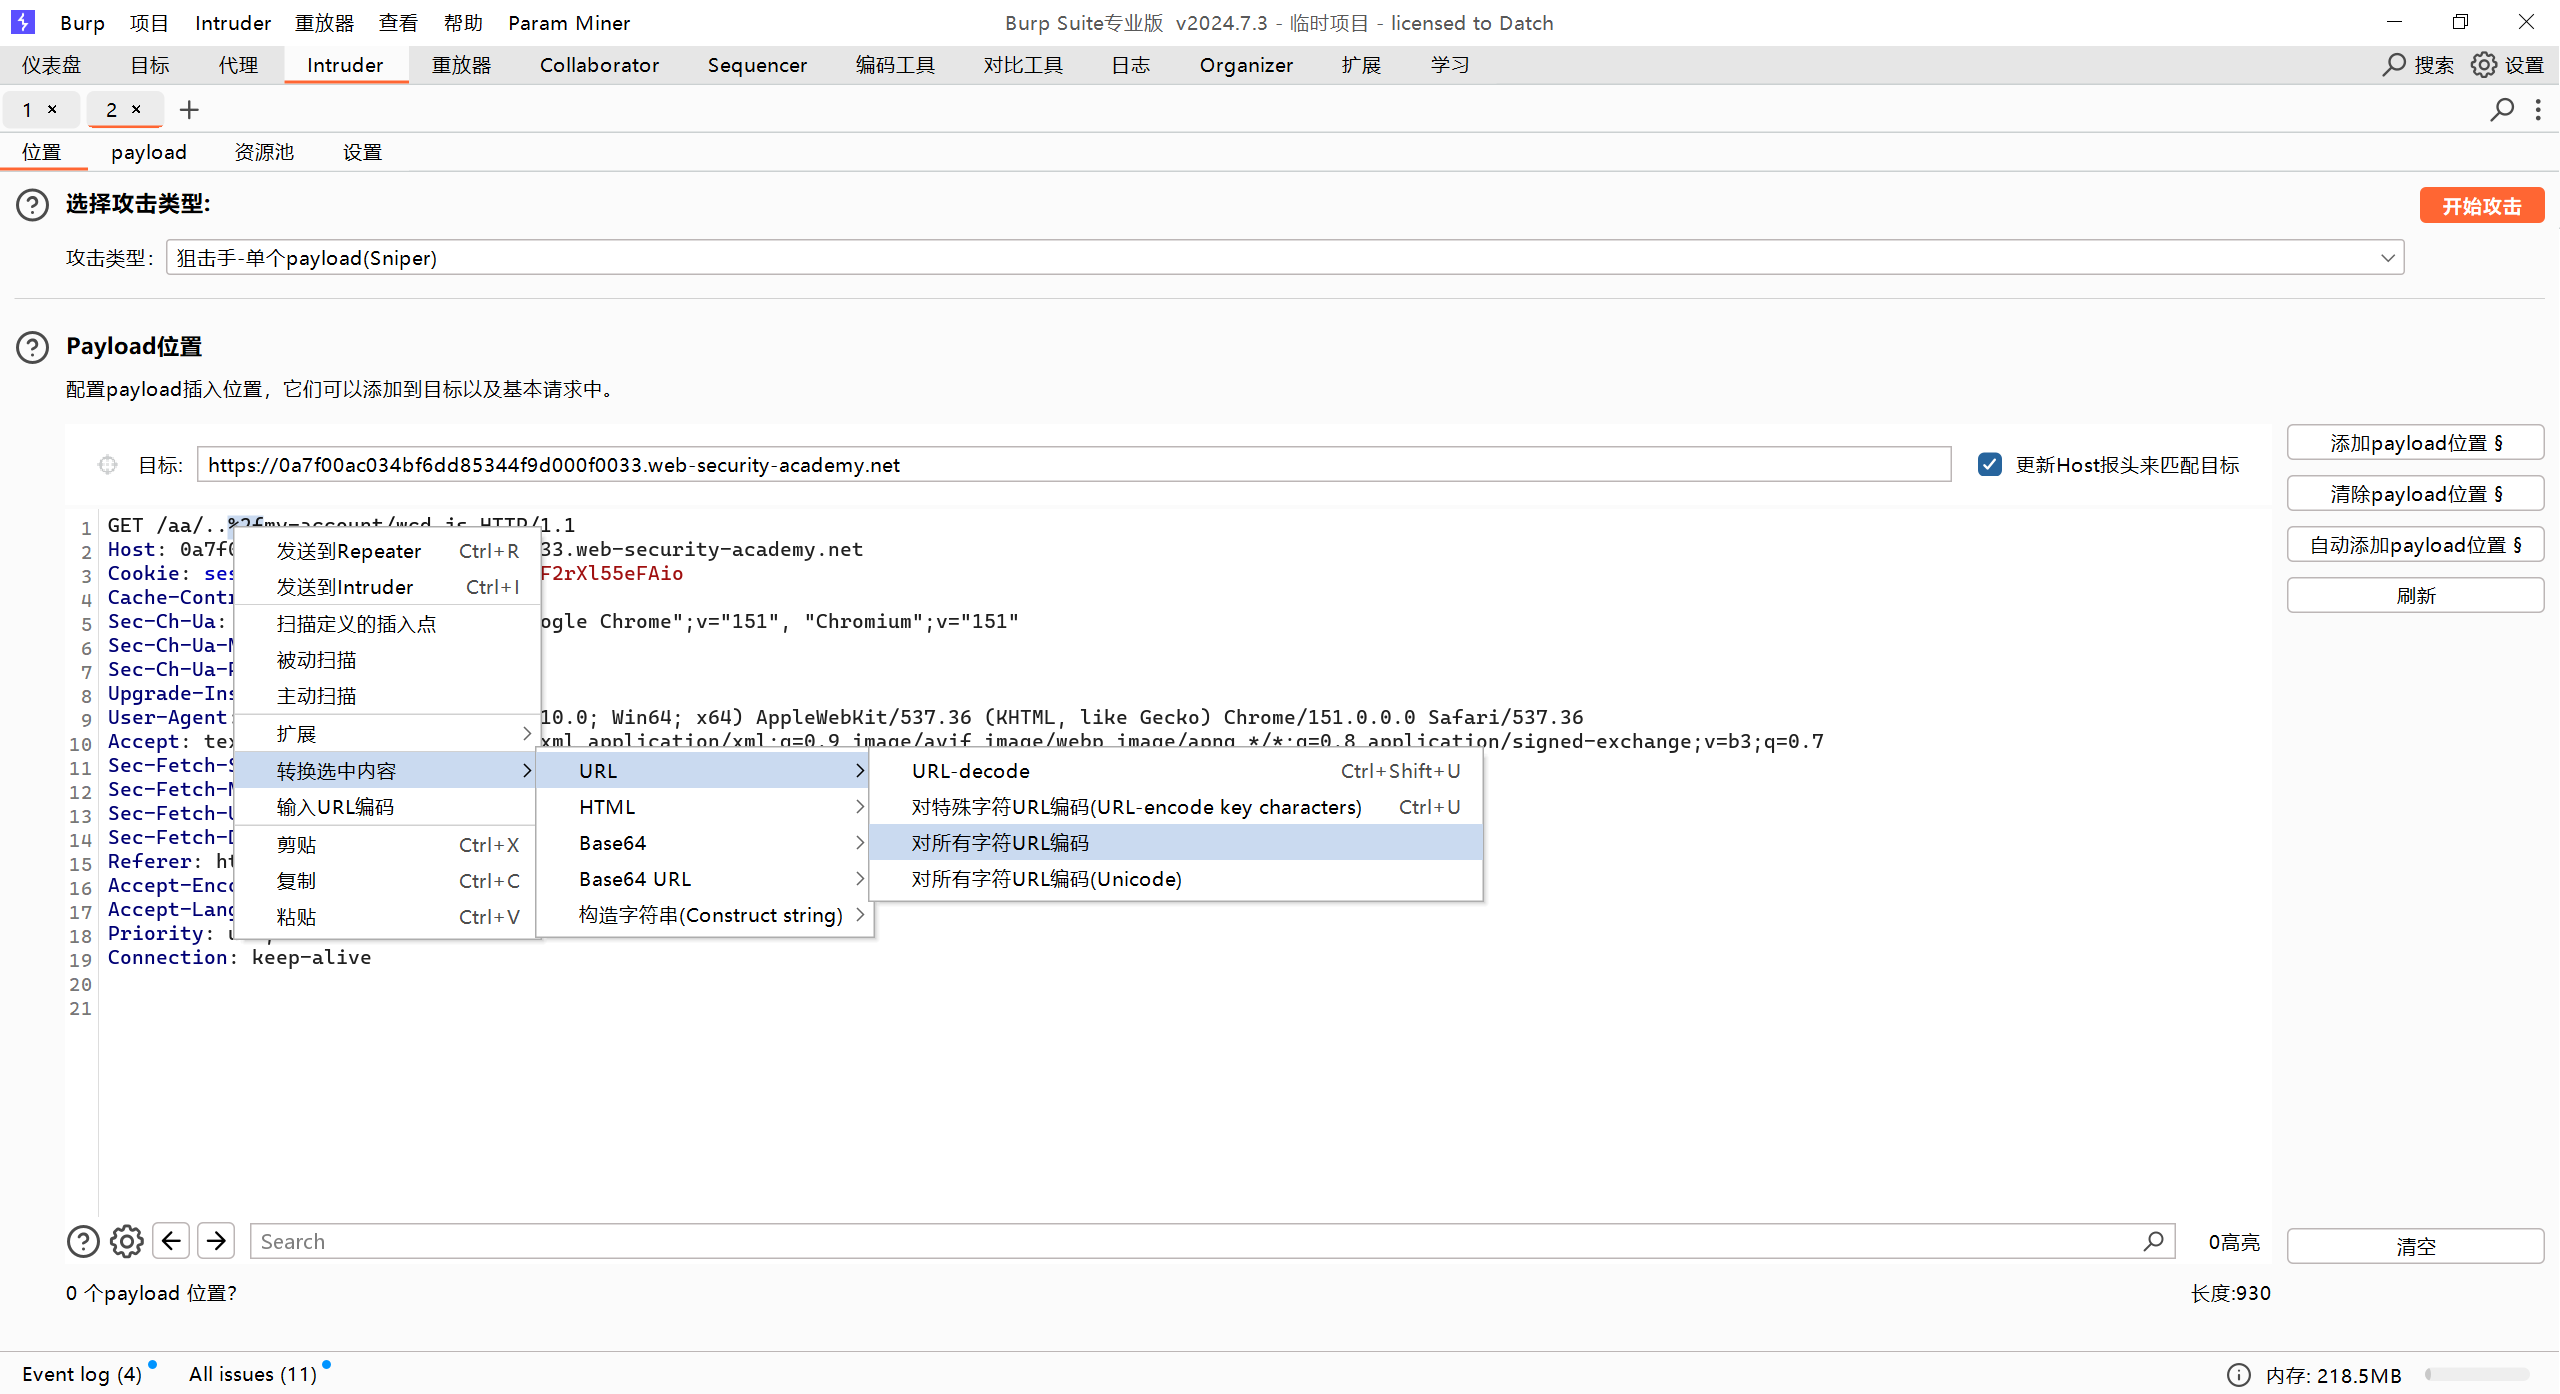
Task: Toggle 更新Host报头来匹配目标 checkbox
Action: click(x=1990, y=465)
